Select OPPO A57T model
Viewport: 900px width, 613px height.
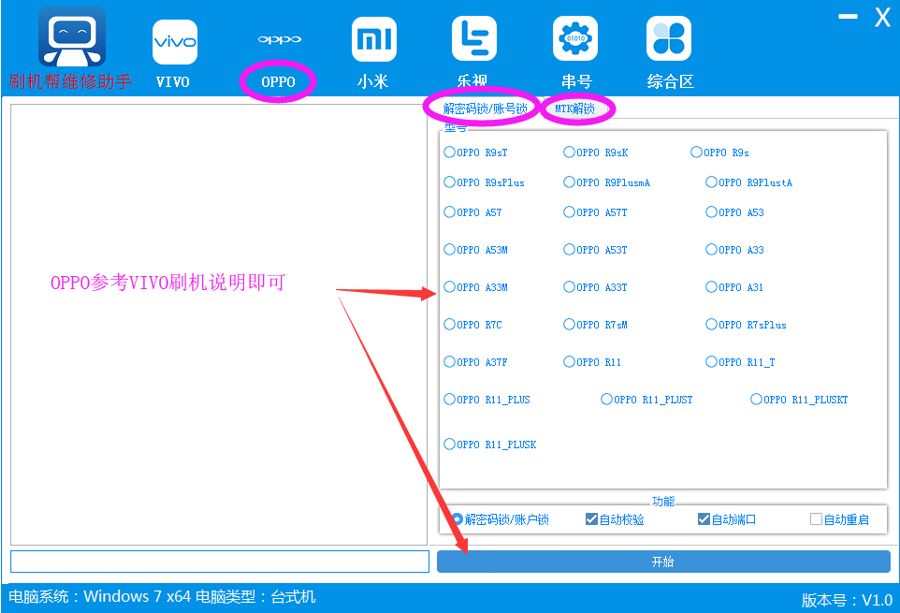pos(595,212)
